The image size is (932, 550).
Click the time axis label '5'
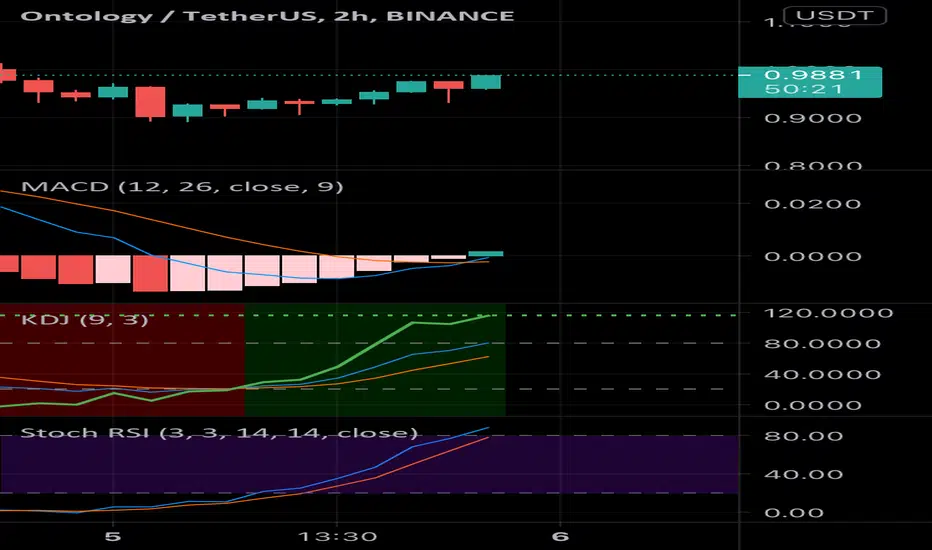pyautogui.click(x=112, y=537)
